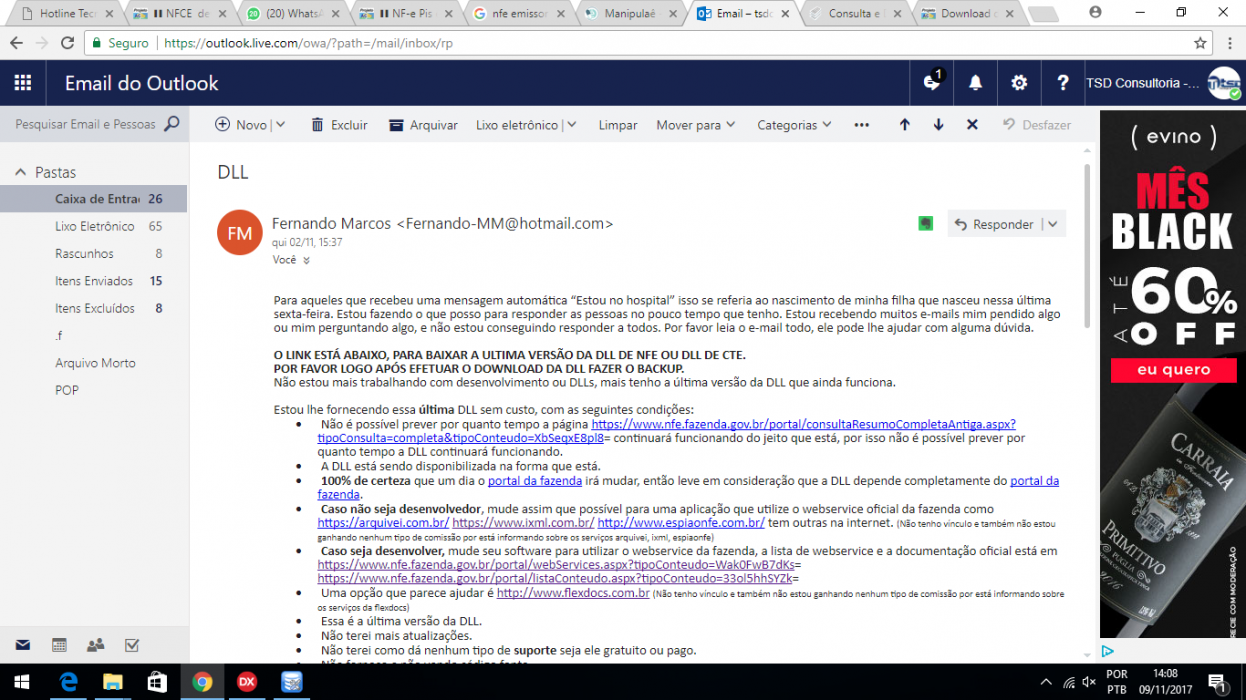Expand reply options arrow next to Responder
This screenshot has height=700, width=1246.
[1053, 224]
